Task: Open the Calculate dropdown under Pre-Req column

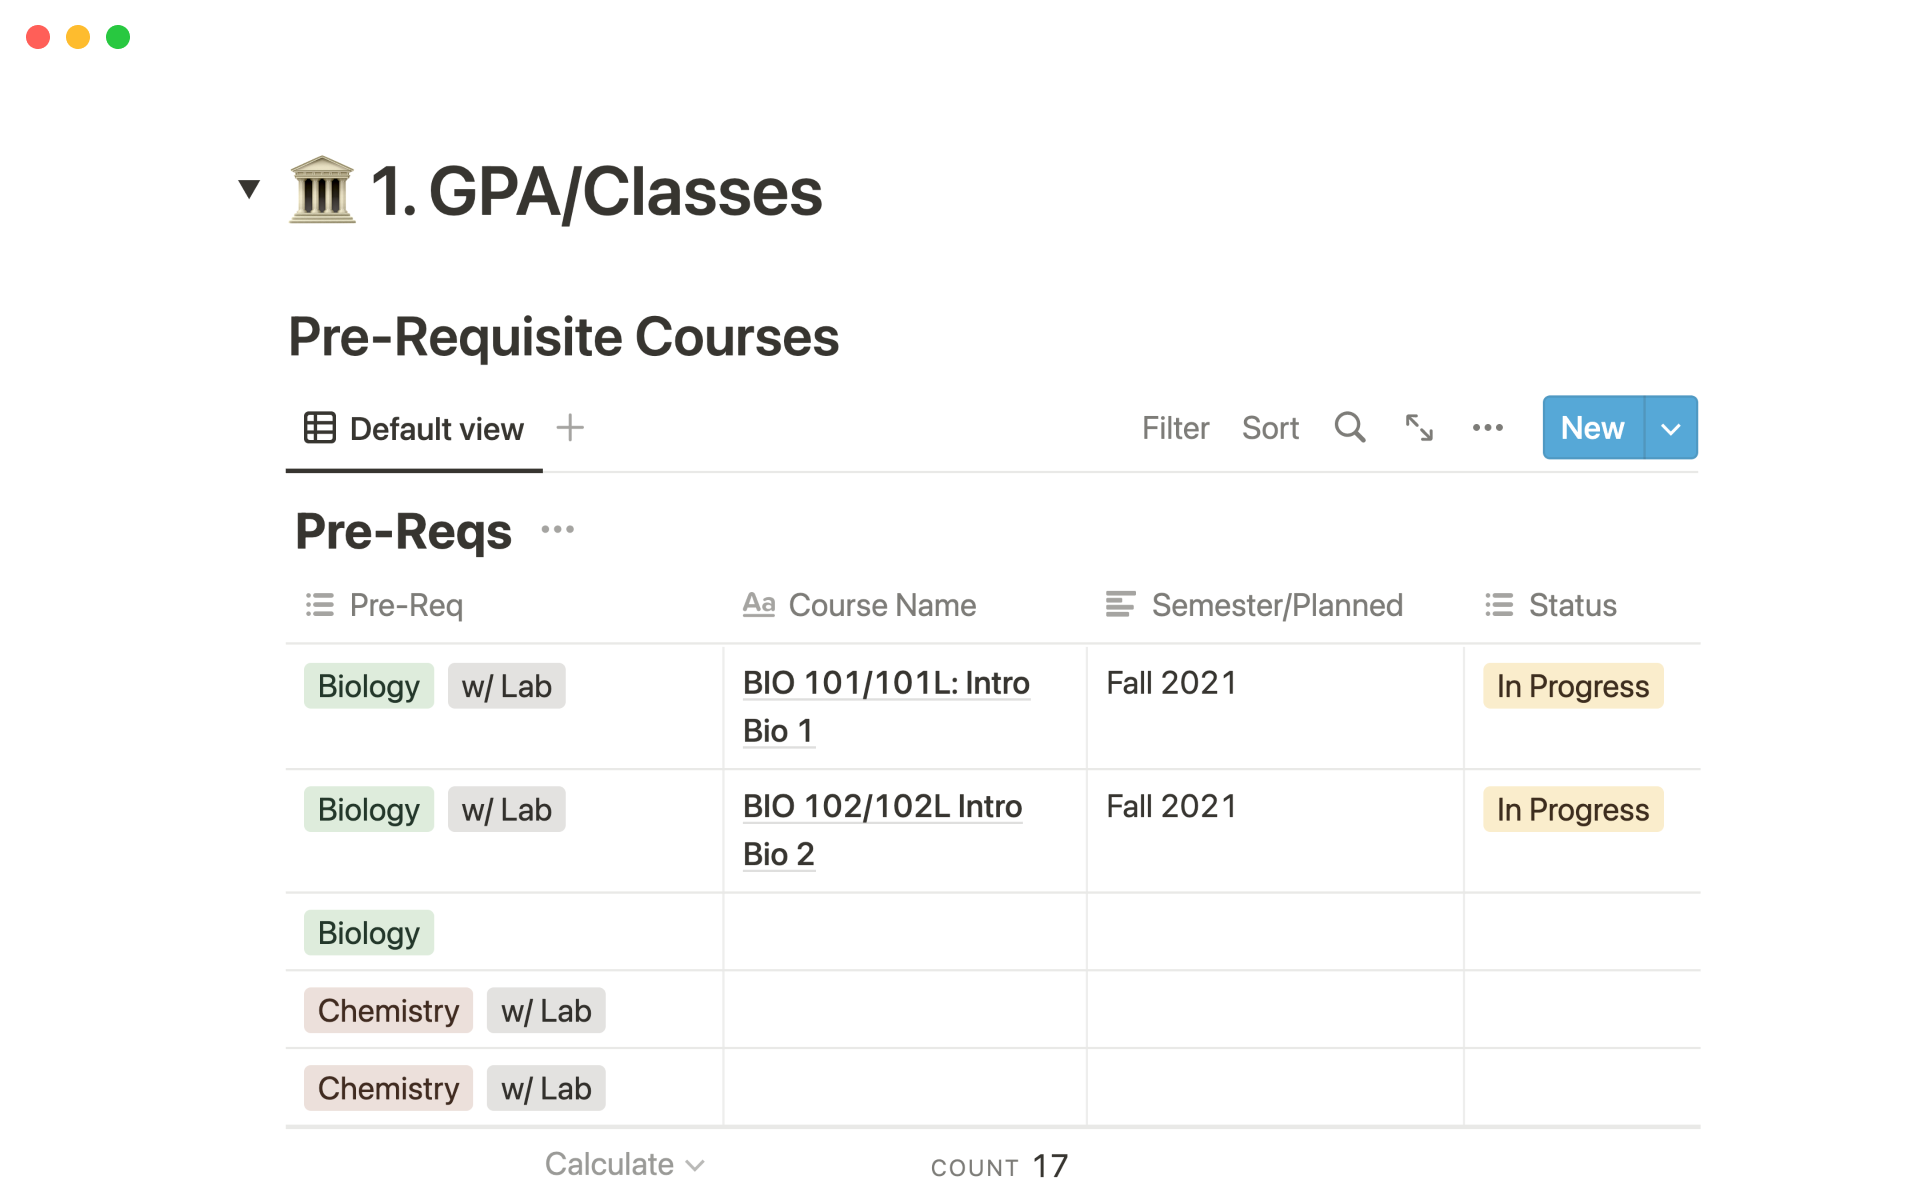Action: click(x=624, y=1164)
